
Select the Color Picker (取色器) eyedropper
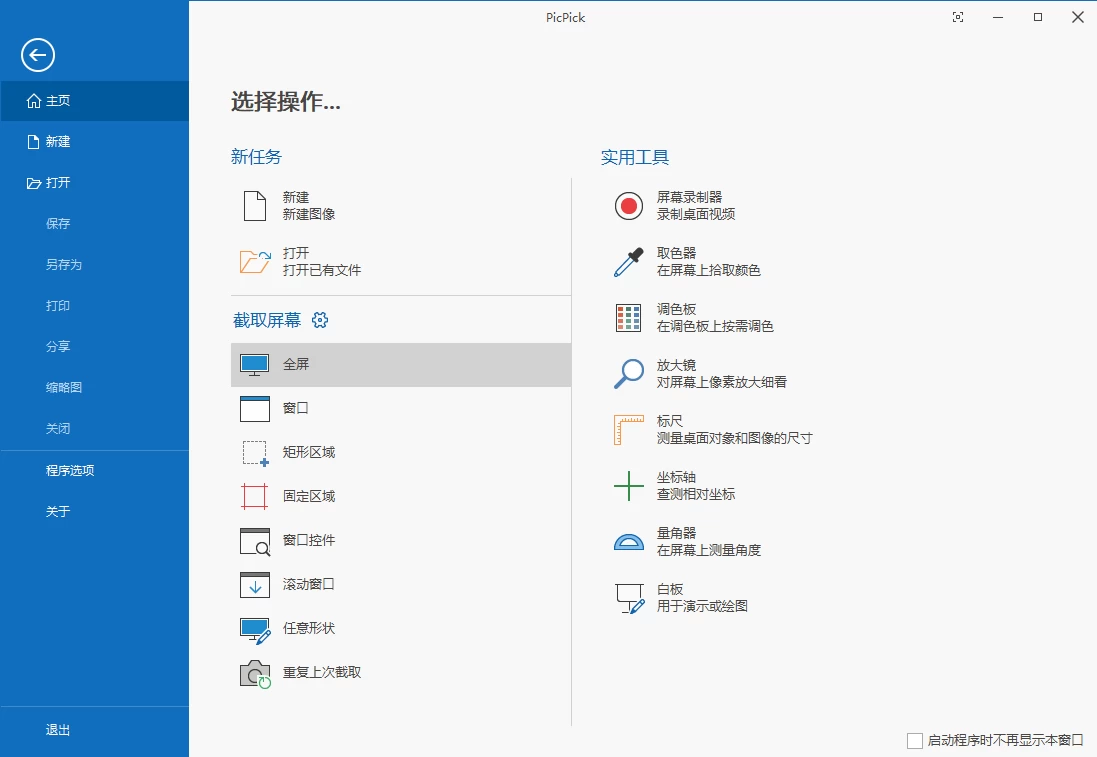(x=628, y=262)
